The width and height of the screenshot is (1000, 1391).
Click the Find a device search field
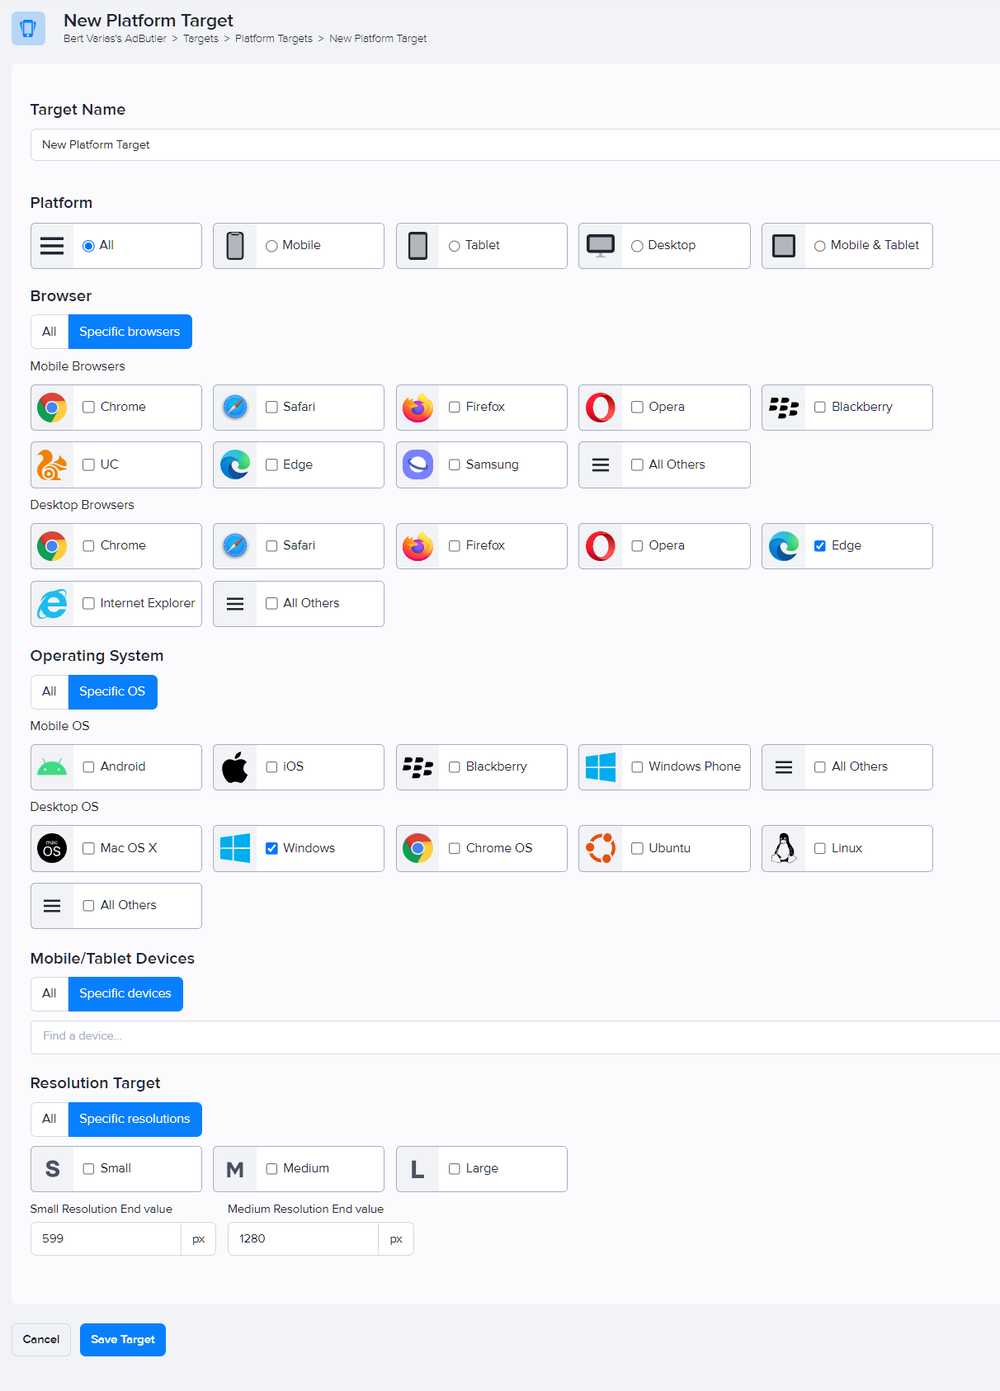pyautogui.click(x=515, y=1037)
